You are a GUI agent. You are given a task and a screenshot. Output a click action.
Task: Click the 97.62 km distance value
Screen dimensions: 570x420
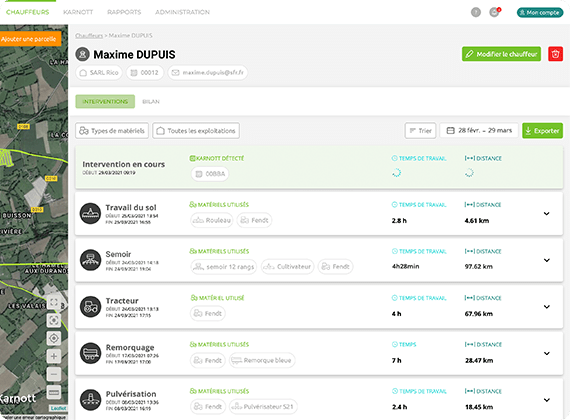point(479,267)
